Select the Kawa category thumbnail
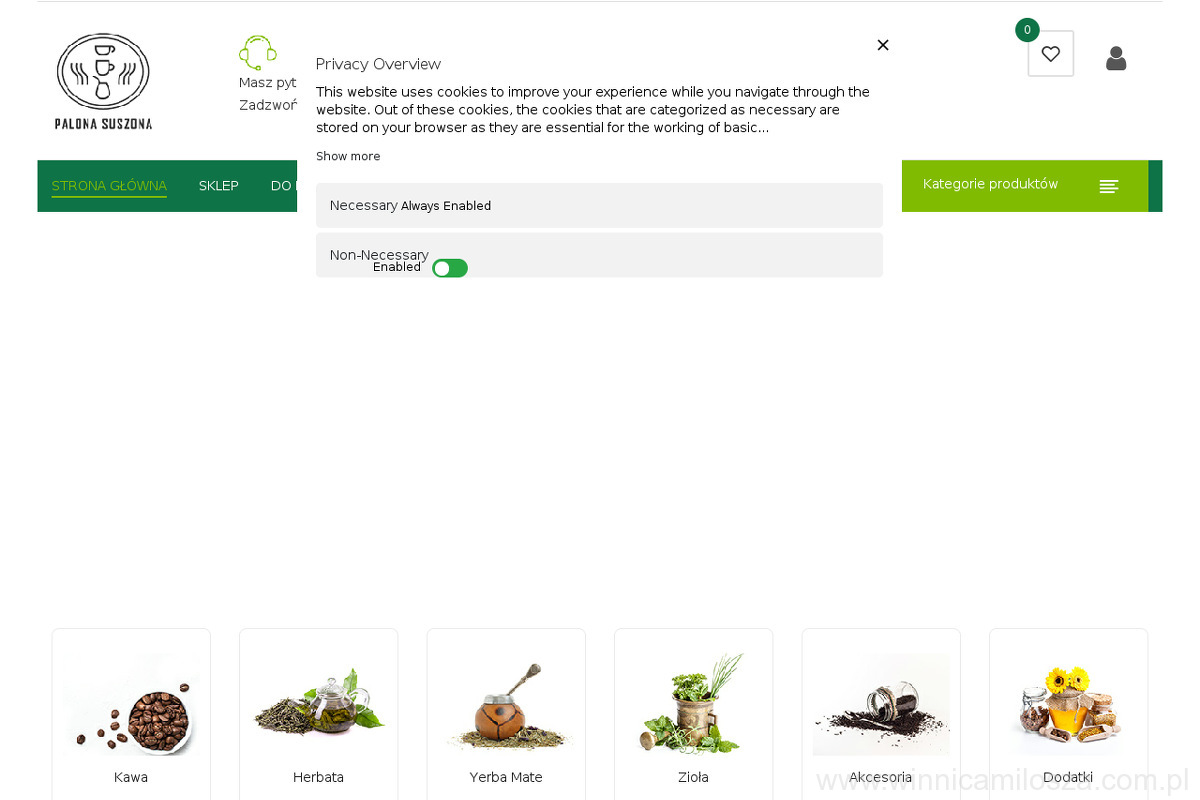The height and width of the screenshot is (800, 1200). [x=131, y=705]
